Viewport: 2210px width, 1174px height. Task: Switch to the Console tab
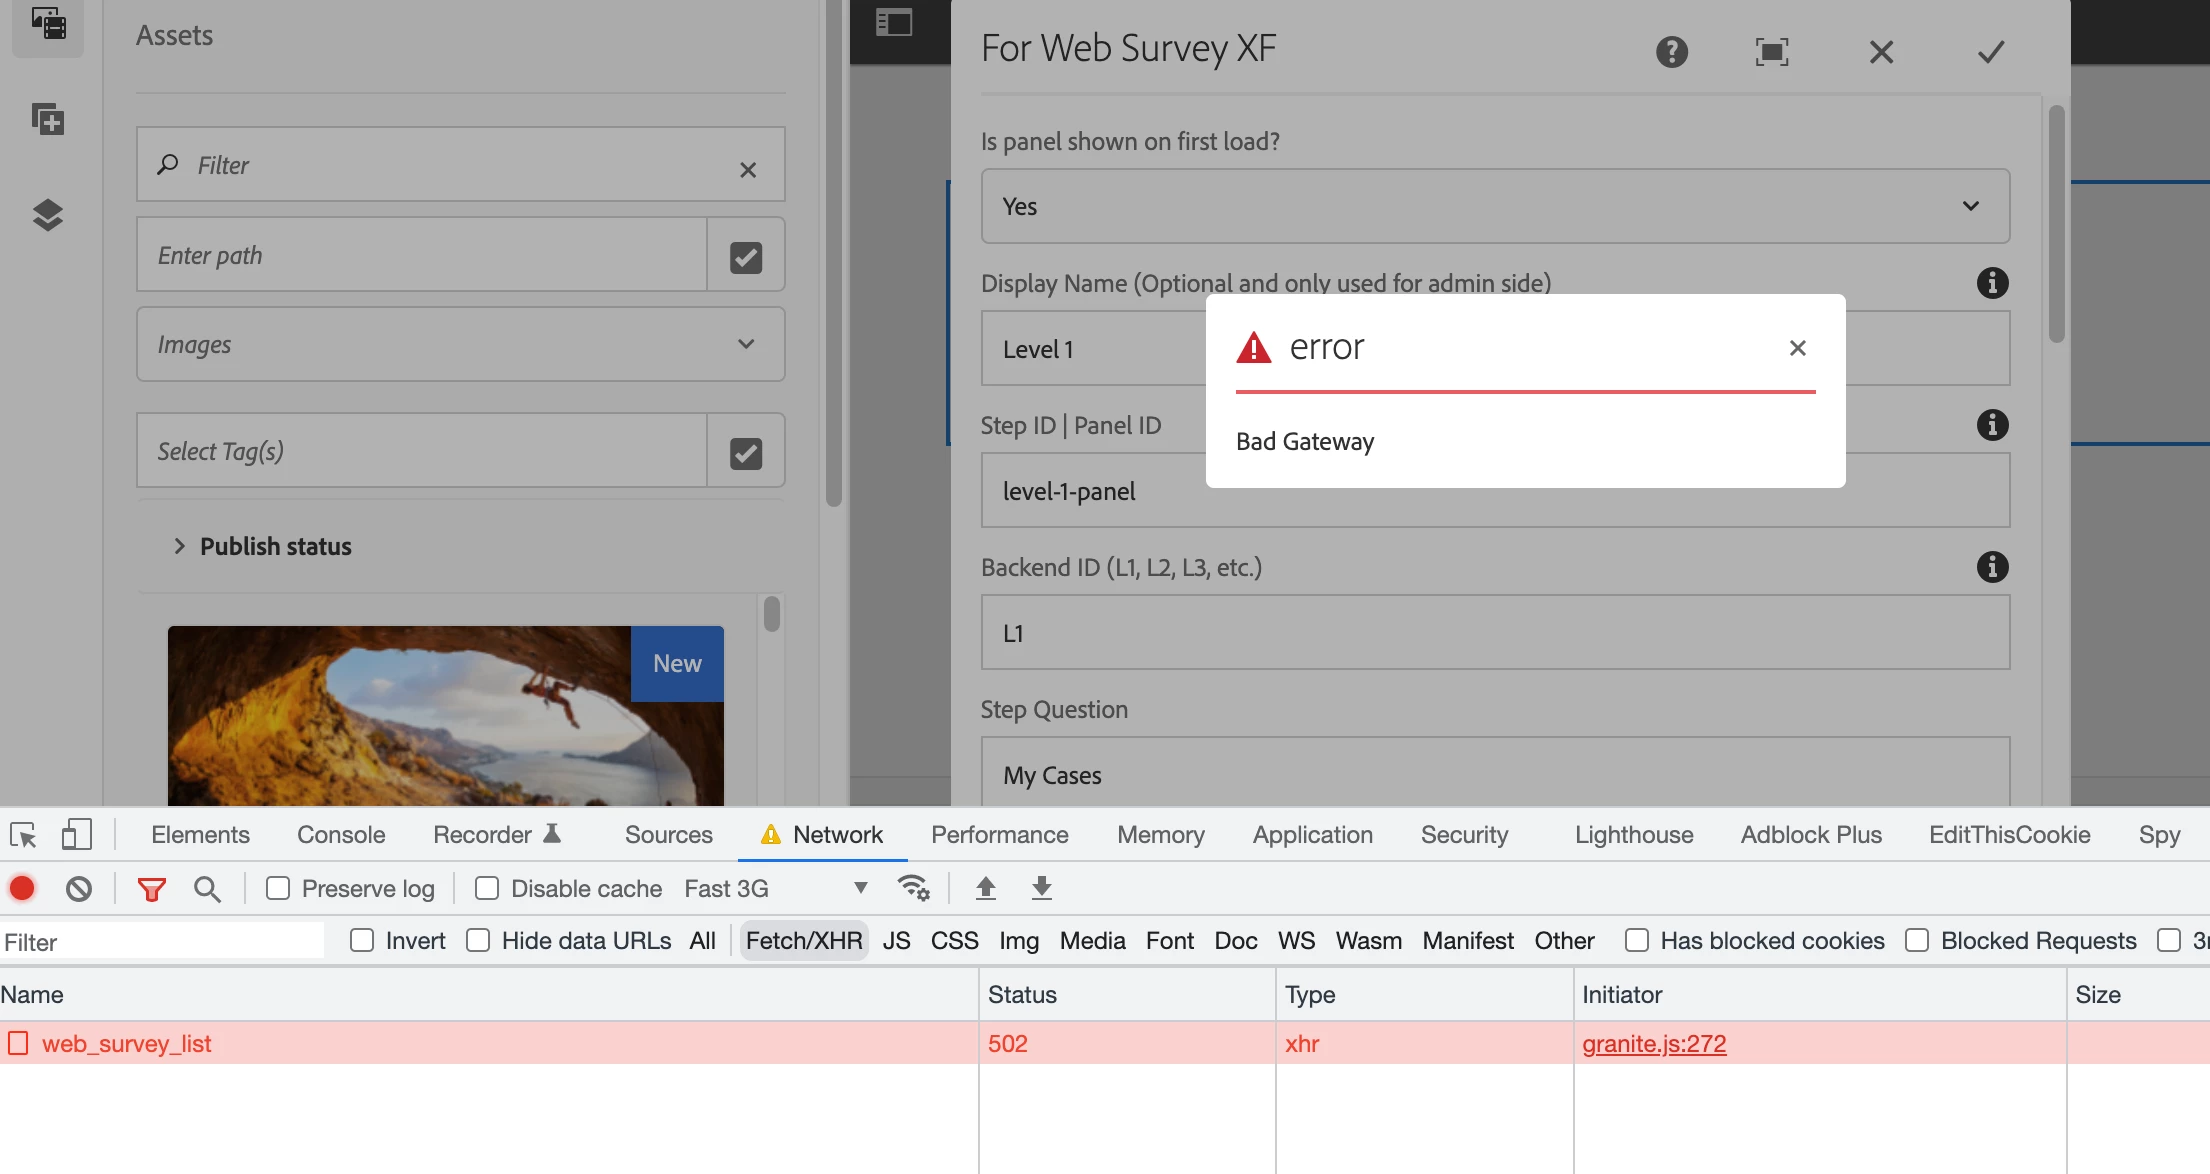coord(340,835)
